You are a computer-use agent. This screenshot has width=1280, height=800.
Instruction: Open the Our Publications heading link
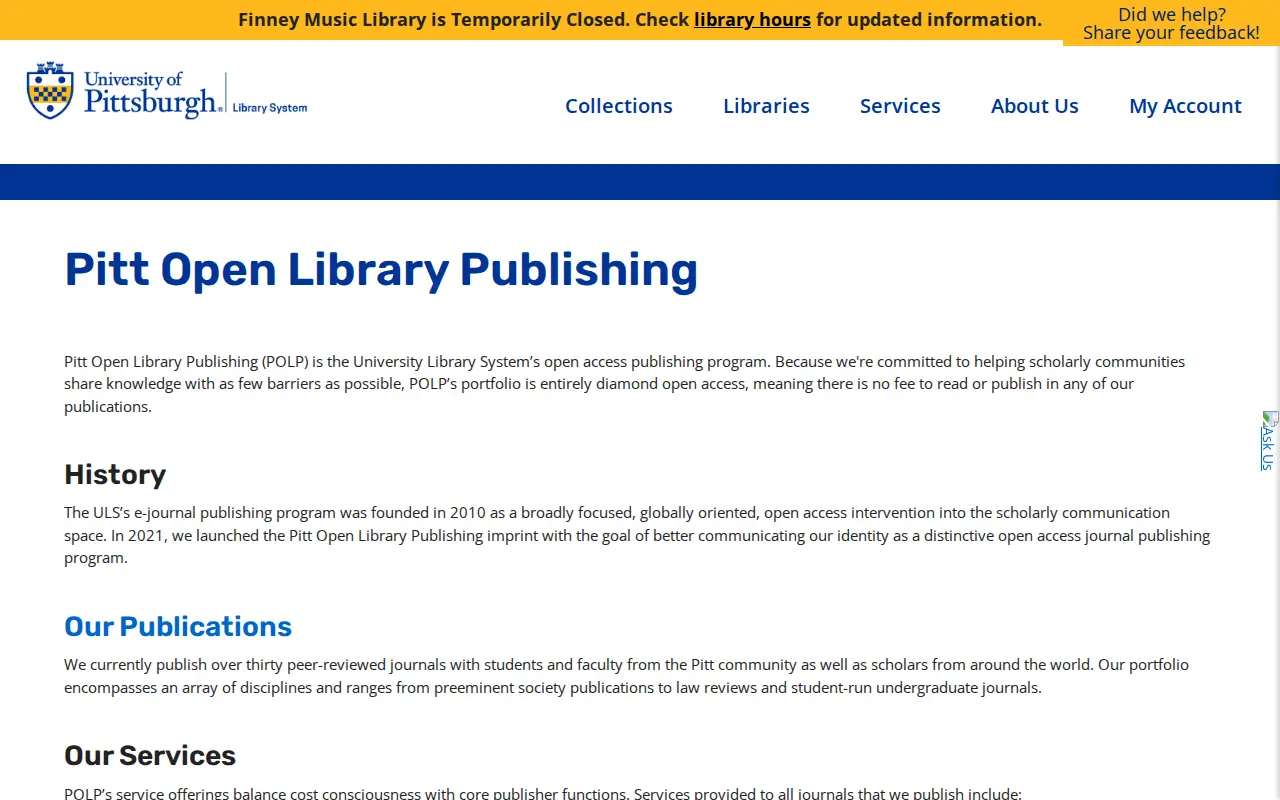click(178, 626)
